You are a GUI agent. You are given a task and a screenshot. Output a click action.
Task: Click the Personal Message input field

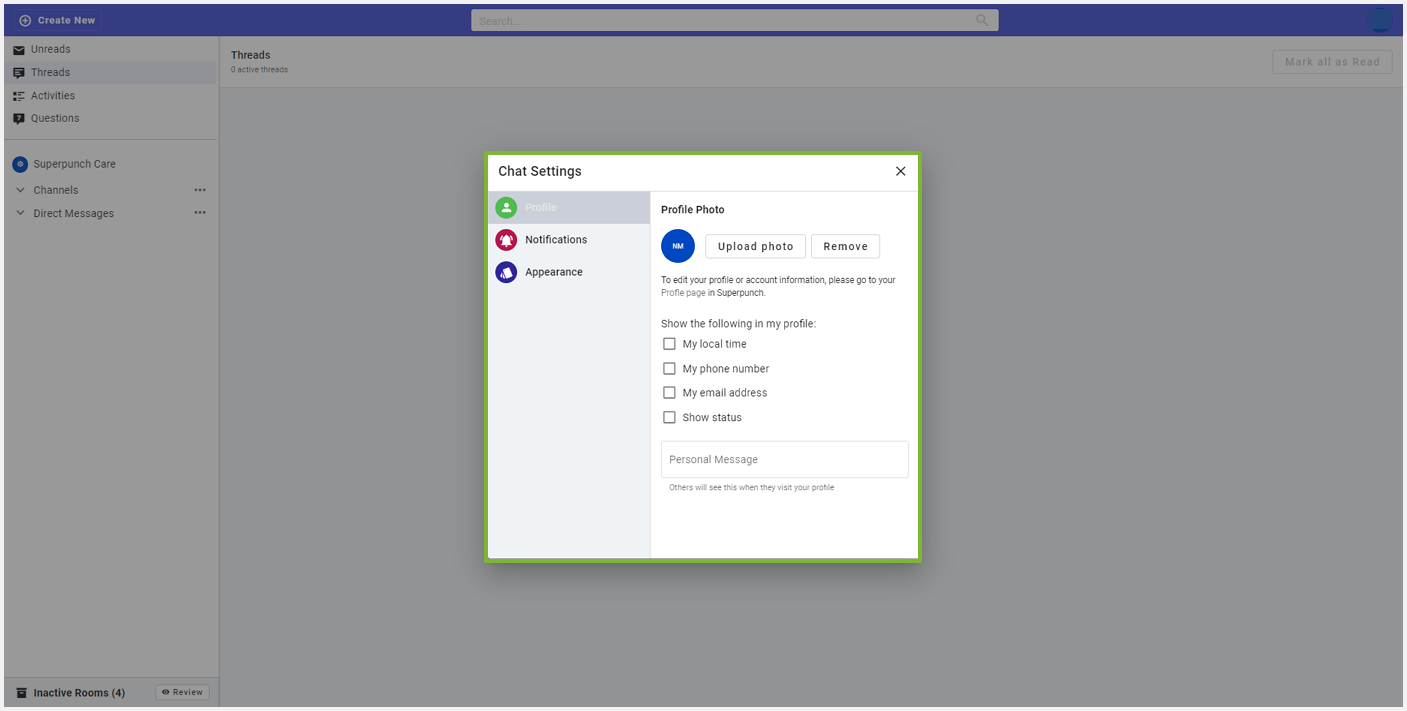point(784,460)
